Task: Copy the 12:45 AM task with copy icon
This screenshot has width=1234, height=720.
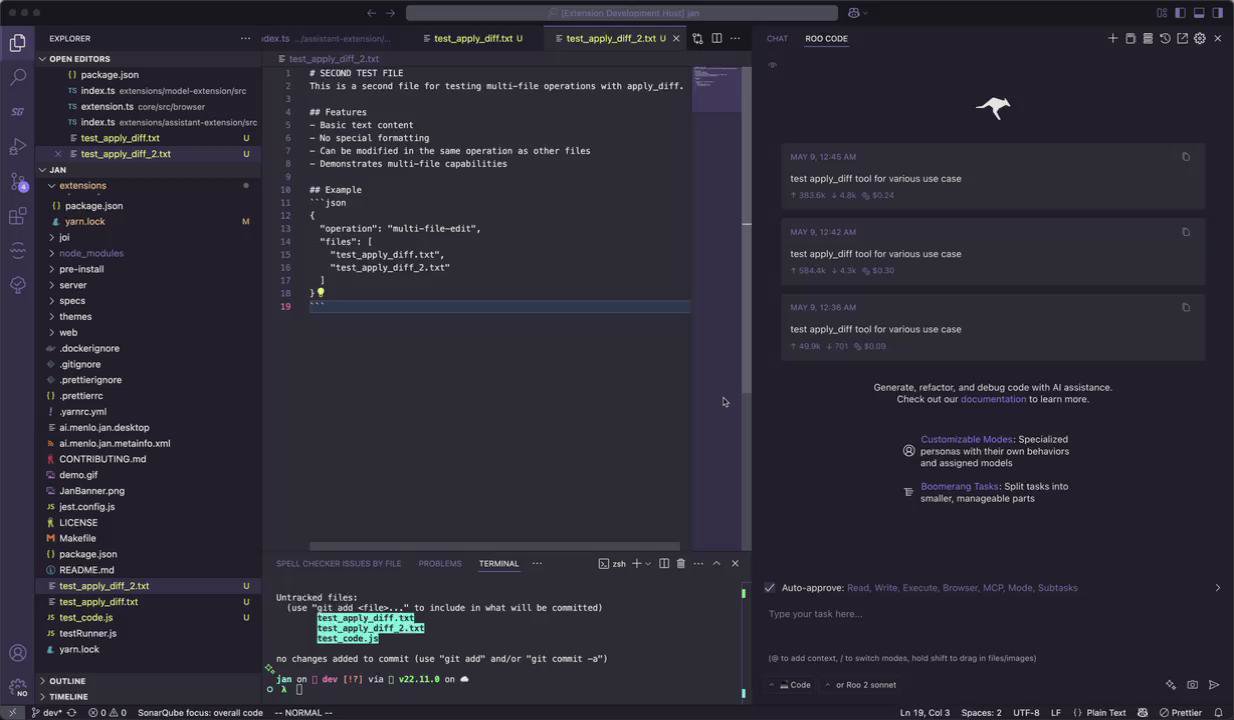Action: [1186, 157]
